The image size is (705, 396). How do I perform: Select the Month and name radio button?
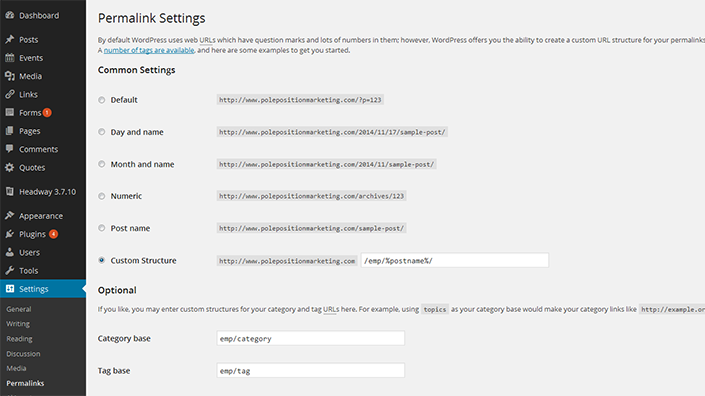(102, 164)
